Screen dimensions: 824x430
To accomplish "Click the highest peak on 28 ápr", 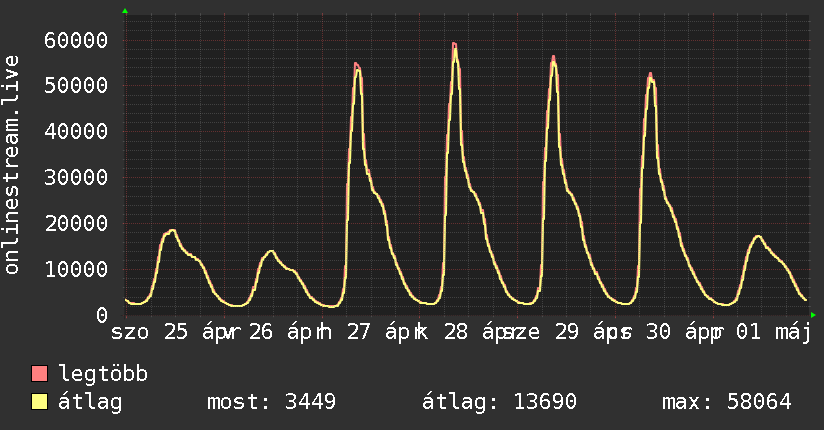I will coord(455,44).
